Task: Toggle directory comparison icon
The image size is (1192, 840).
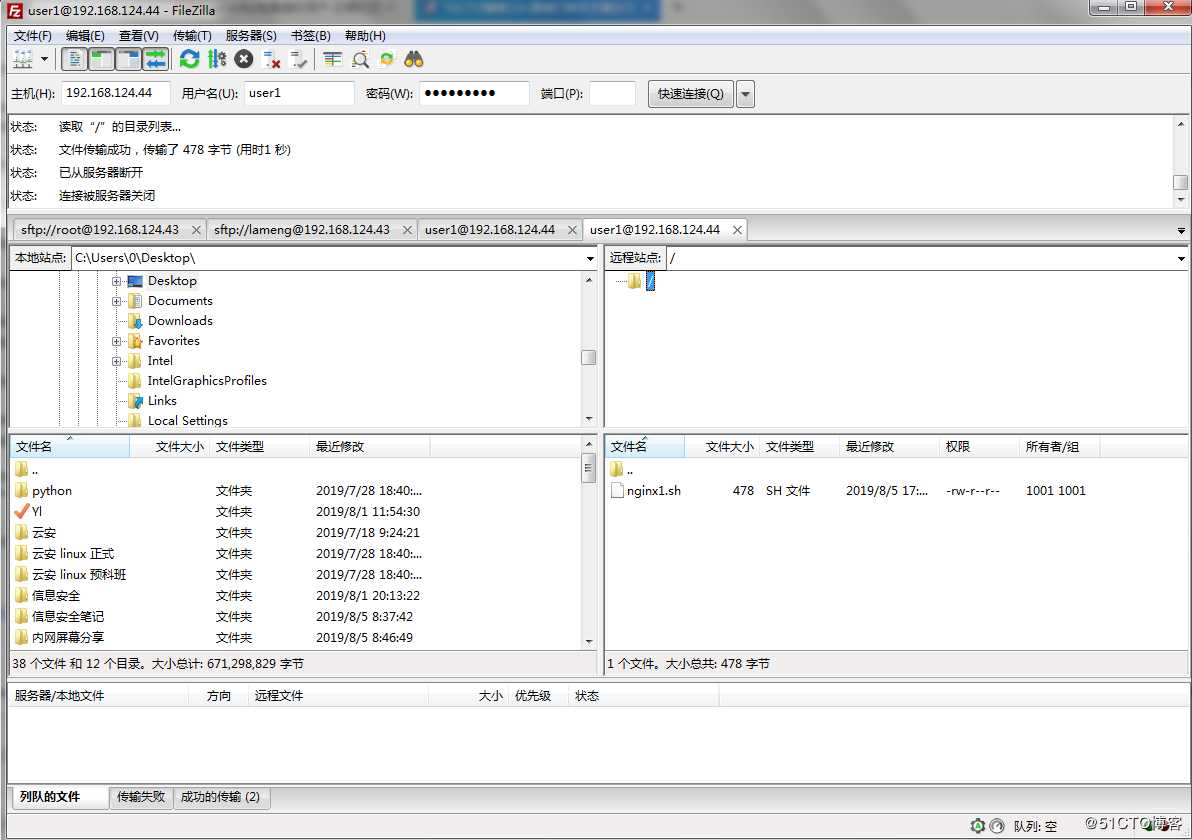Action: coord(360,59)
